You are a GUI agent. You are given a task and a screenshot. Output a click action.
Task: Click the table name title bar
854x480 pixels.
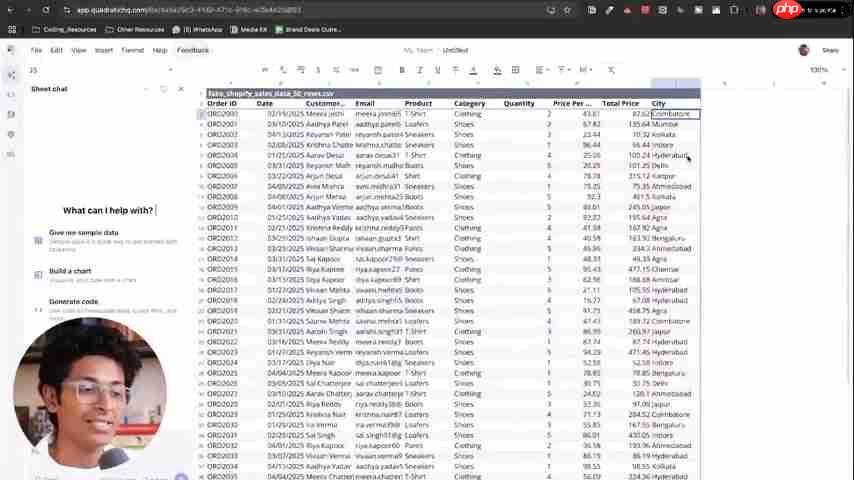(x=453, y=94)
